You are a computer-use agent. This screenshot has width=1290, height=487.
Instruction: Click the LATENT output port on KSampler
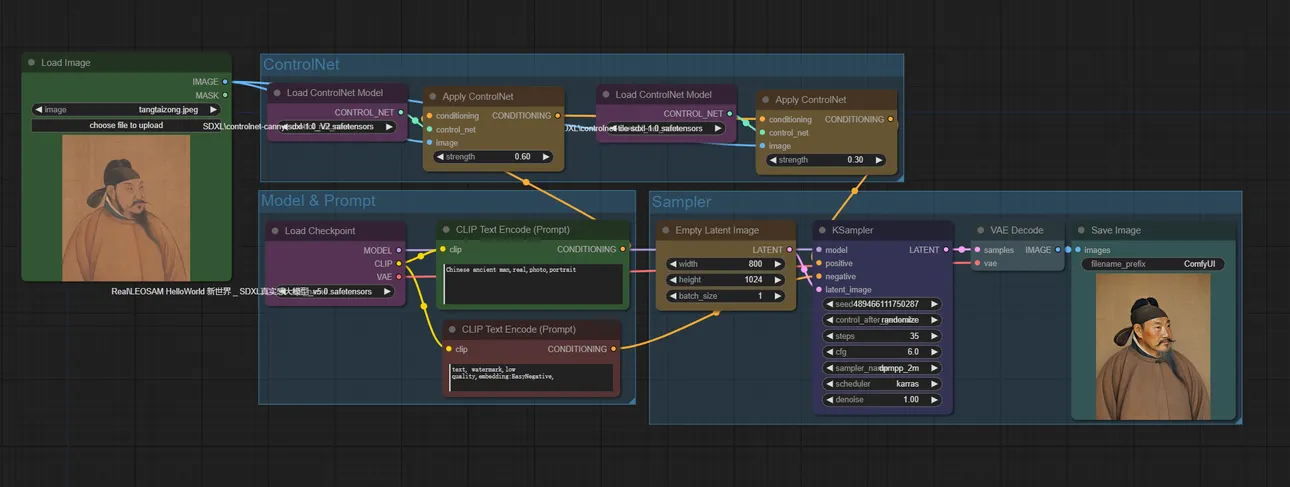946,250
